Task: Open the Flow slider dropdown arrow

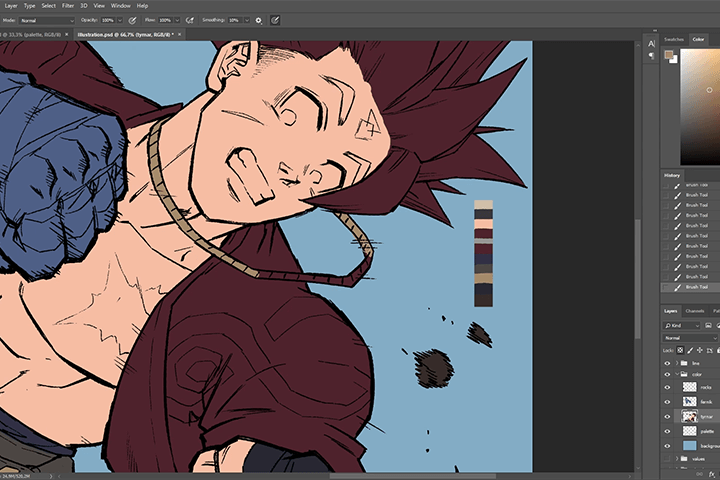Action: click(177, 20)
